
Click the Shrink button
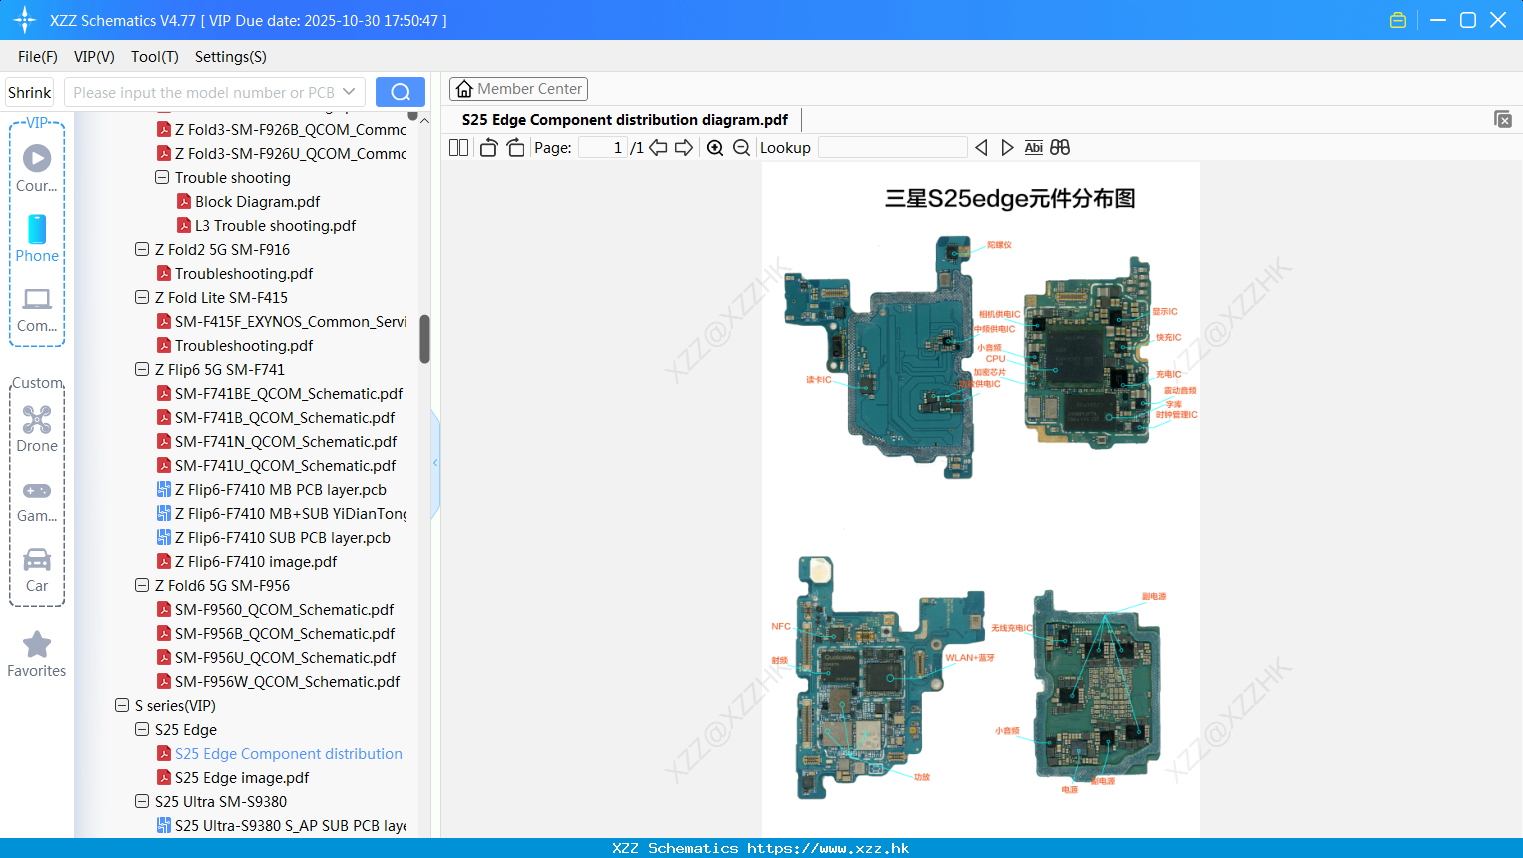click(30, 92)
